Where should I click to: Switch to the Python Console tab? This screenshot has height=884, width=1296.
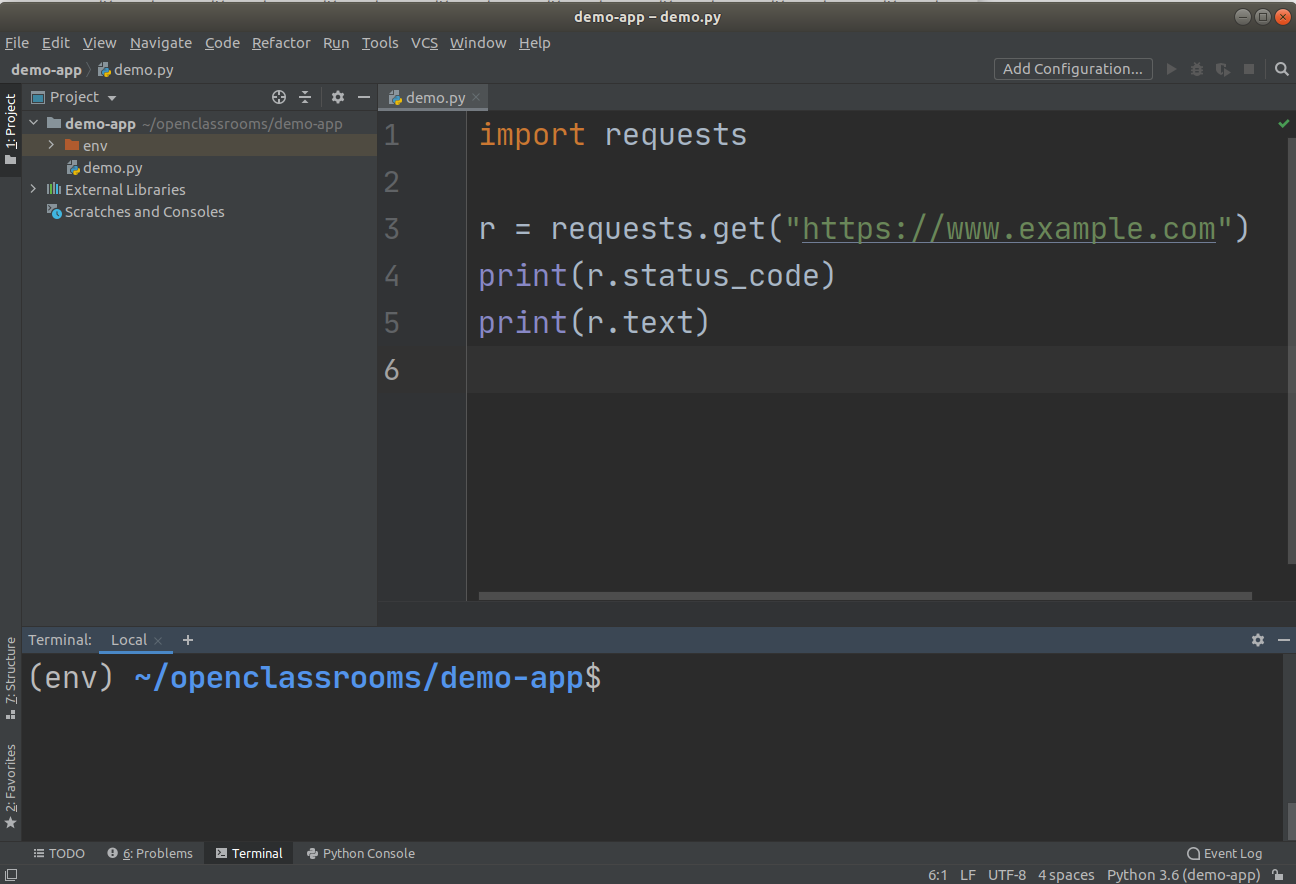click(360, 853)
